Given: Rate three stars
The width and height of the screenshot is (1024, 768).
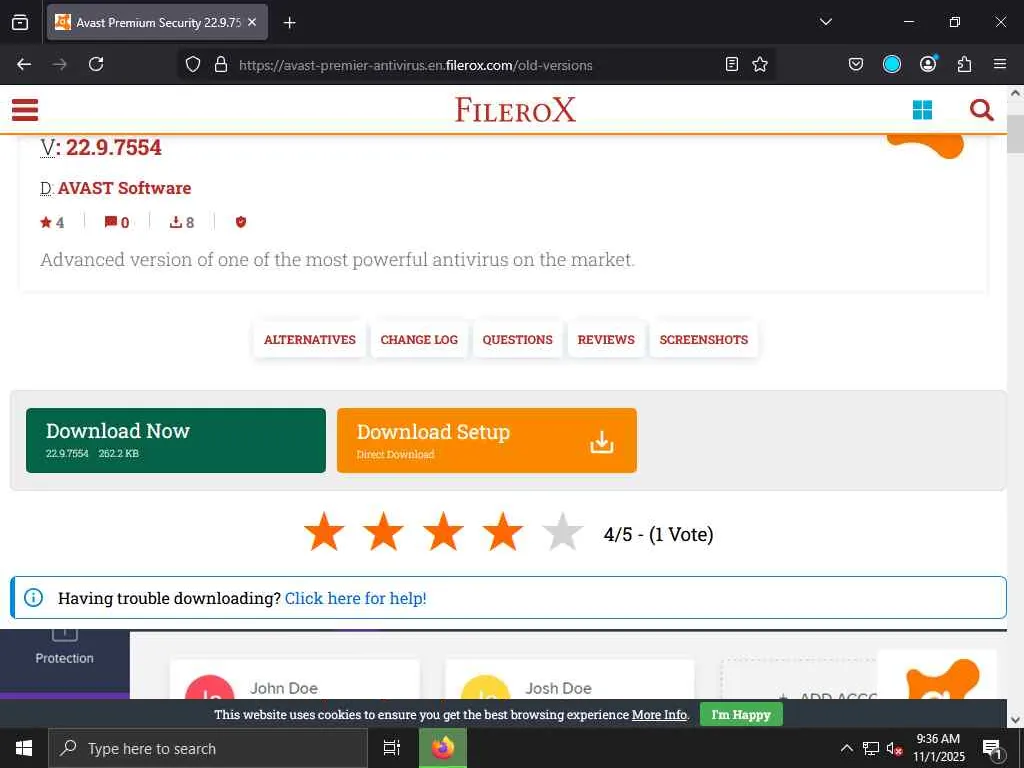Looking at the screenshot, I should [x=443, y=532].
